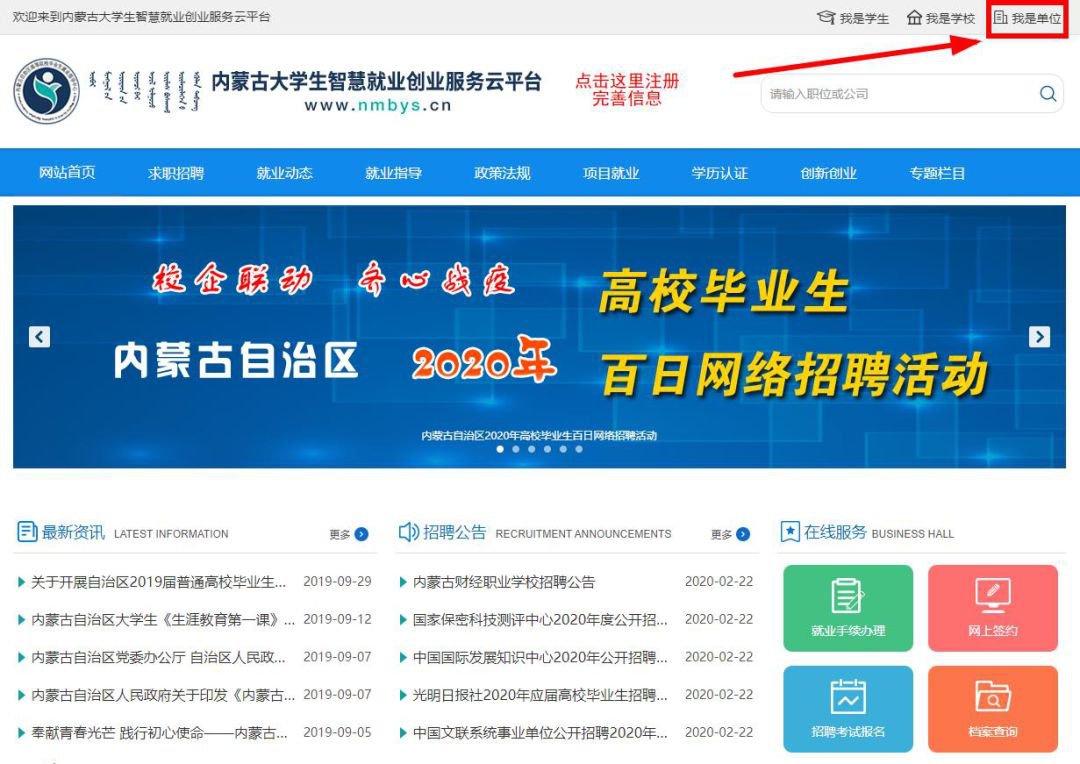Click the 我是学校 school building icon
Image resolution: width=1080 pixels, height=764 pixels.
pos(914,18)
